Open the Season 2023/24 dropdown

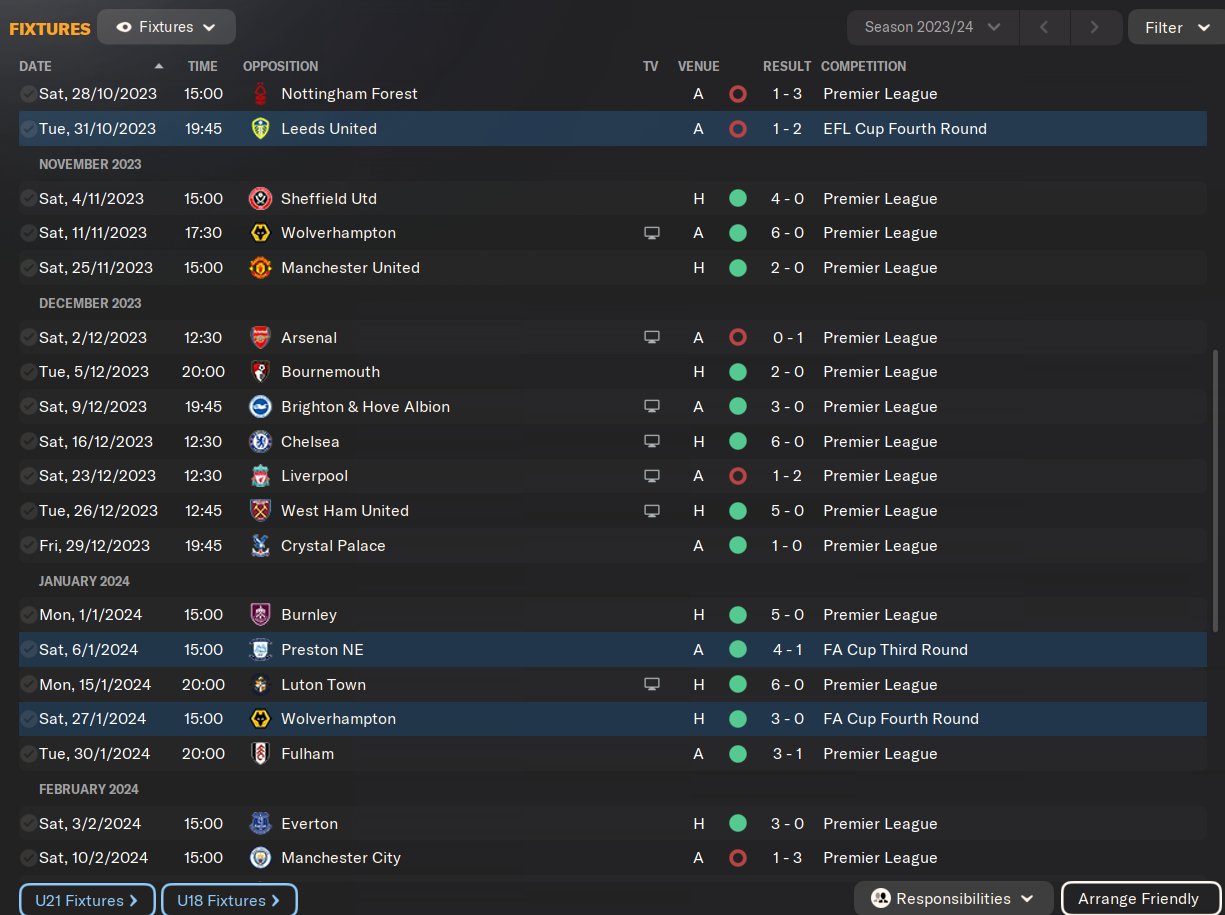[932, 27]
